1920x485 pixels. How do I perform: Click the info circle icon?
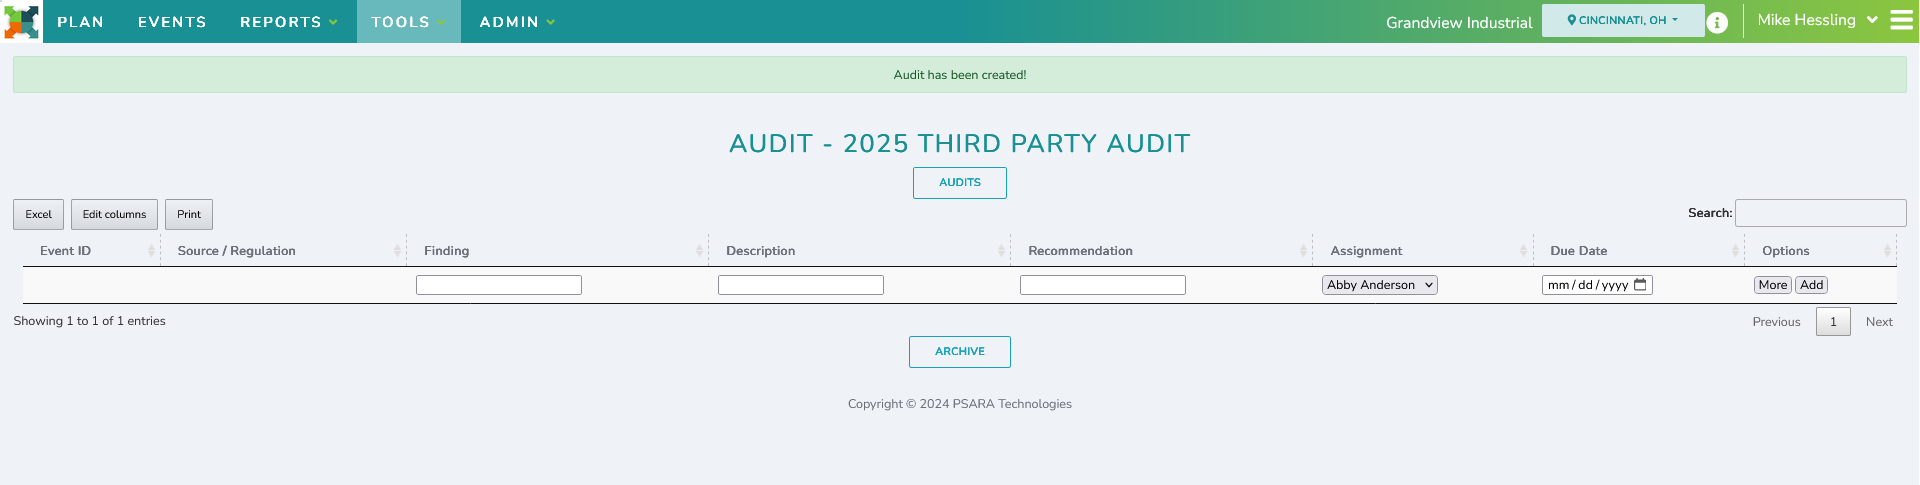(1717, 22)
